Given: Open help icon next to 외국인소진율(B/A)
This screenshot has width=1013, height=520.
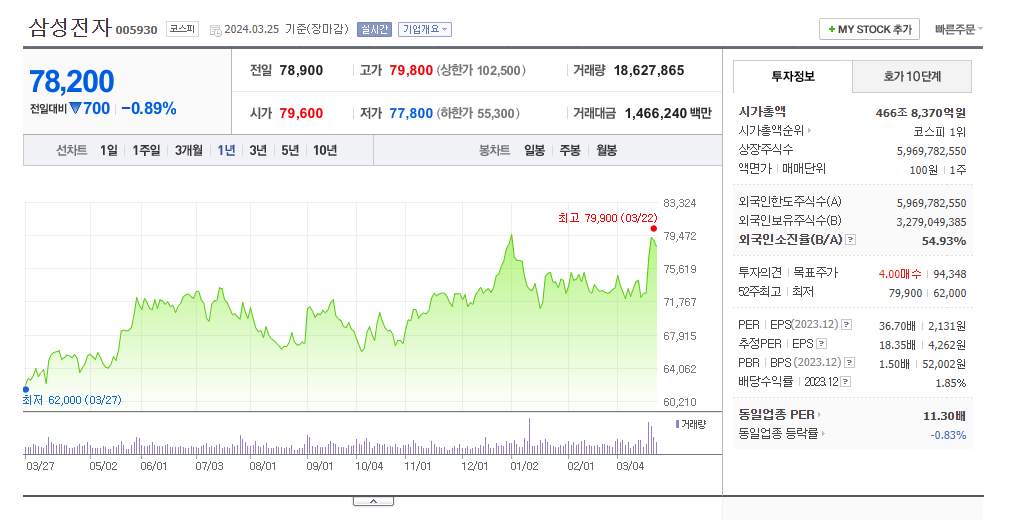Looking at the screenshot, I should coord(850,240).
